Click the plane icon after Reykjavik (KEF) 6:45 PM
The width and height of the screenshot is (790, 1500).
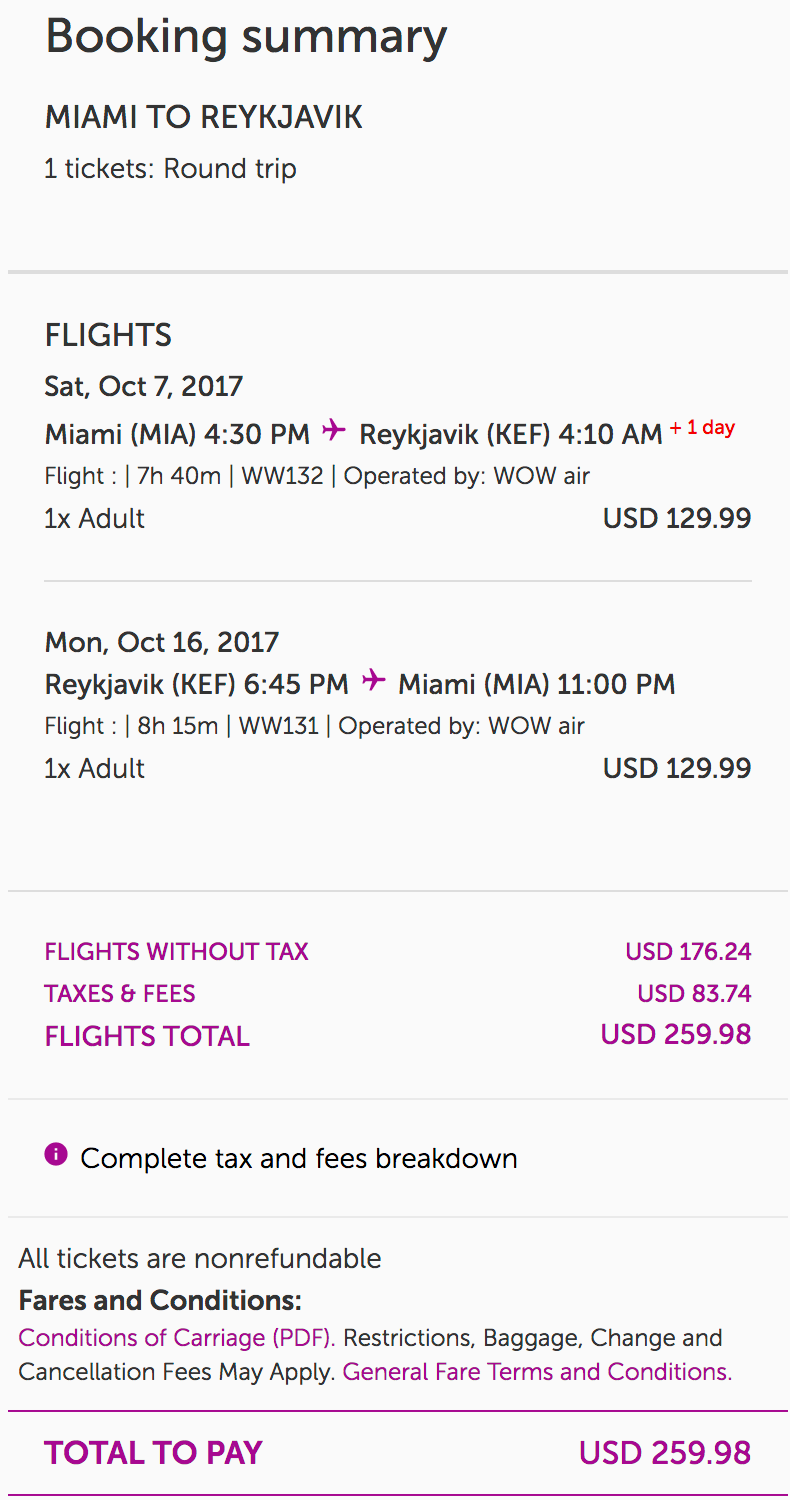coord(373,681)
